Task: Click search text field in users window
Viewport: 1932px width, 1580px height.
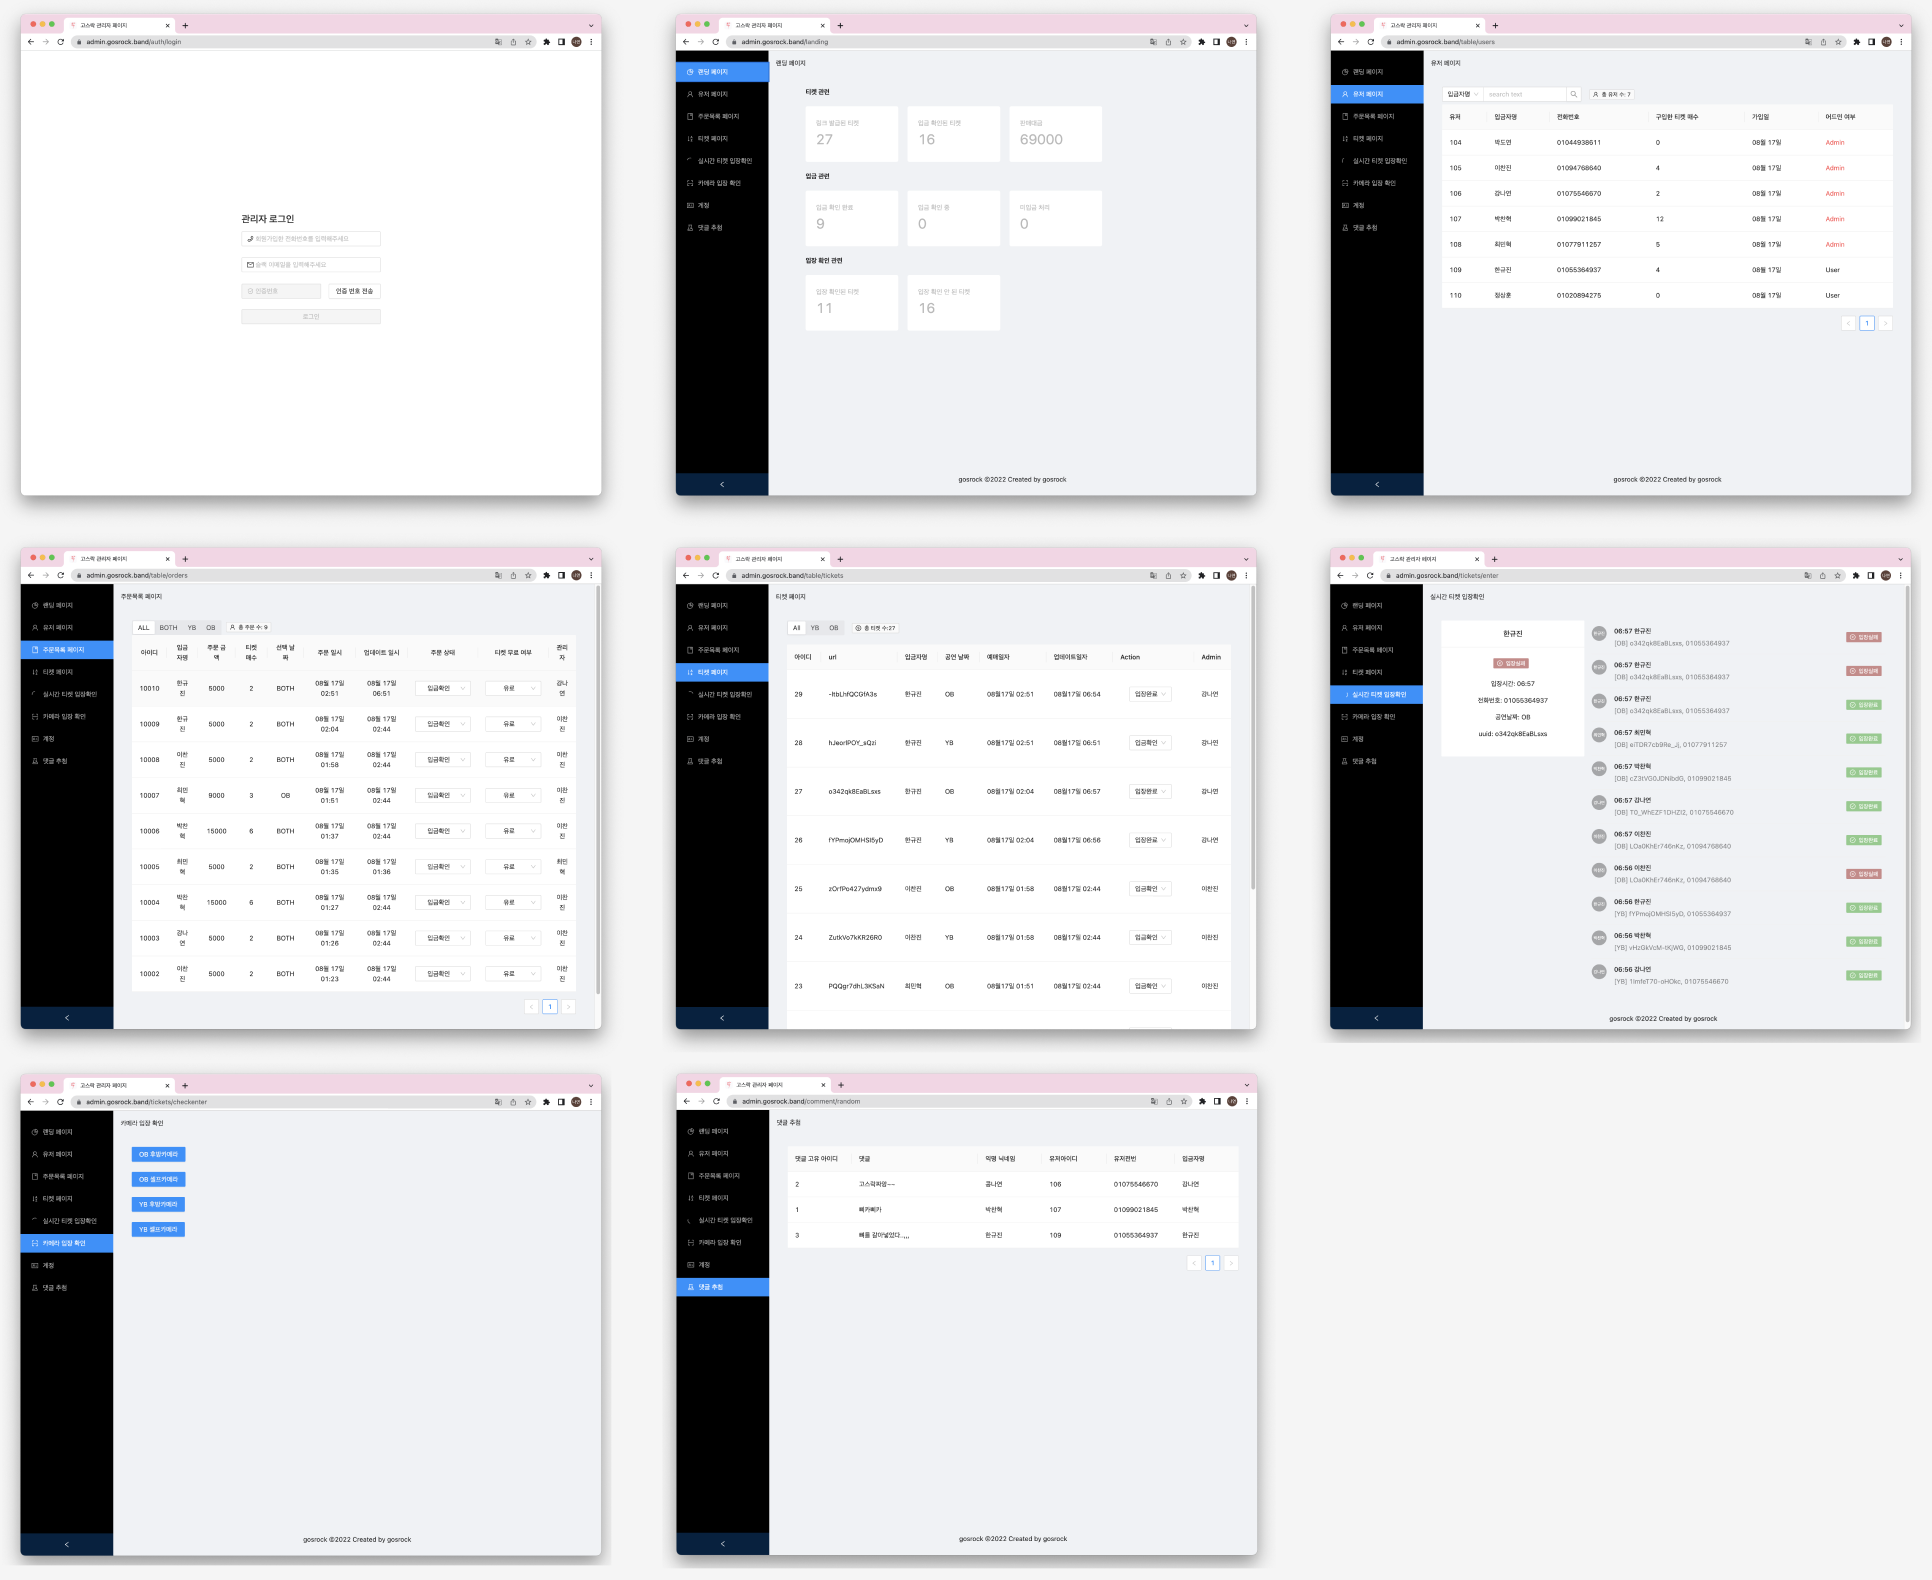Action: (x=1524, y=94)
